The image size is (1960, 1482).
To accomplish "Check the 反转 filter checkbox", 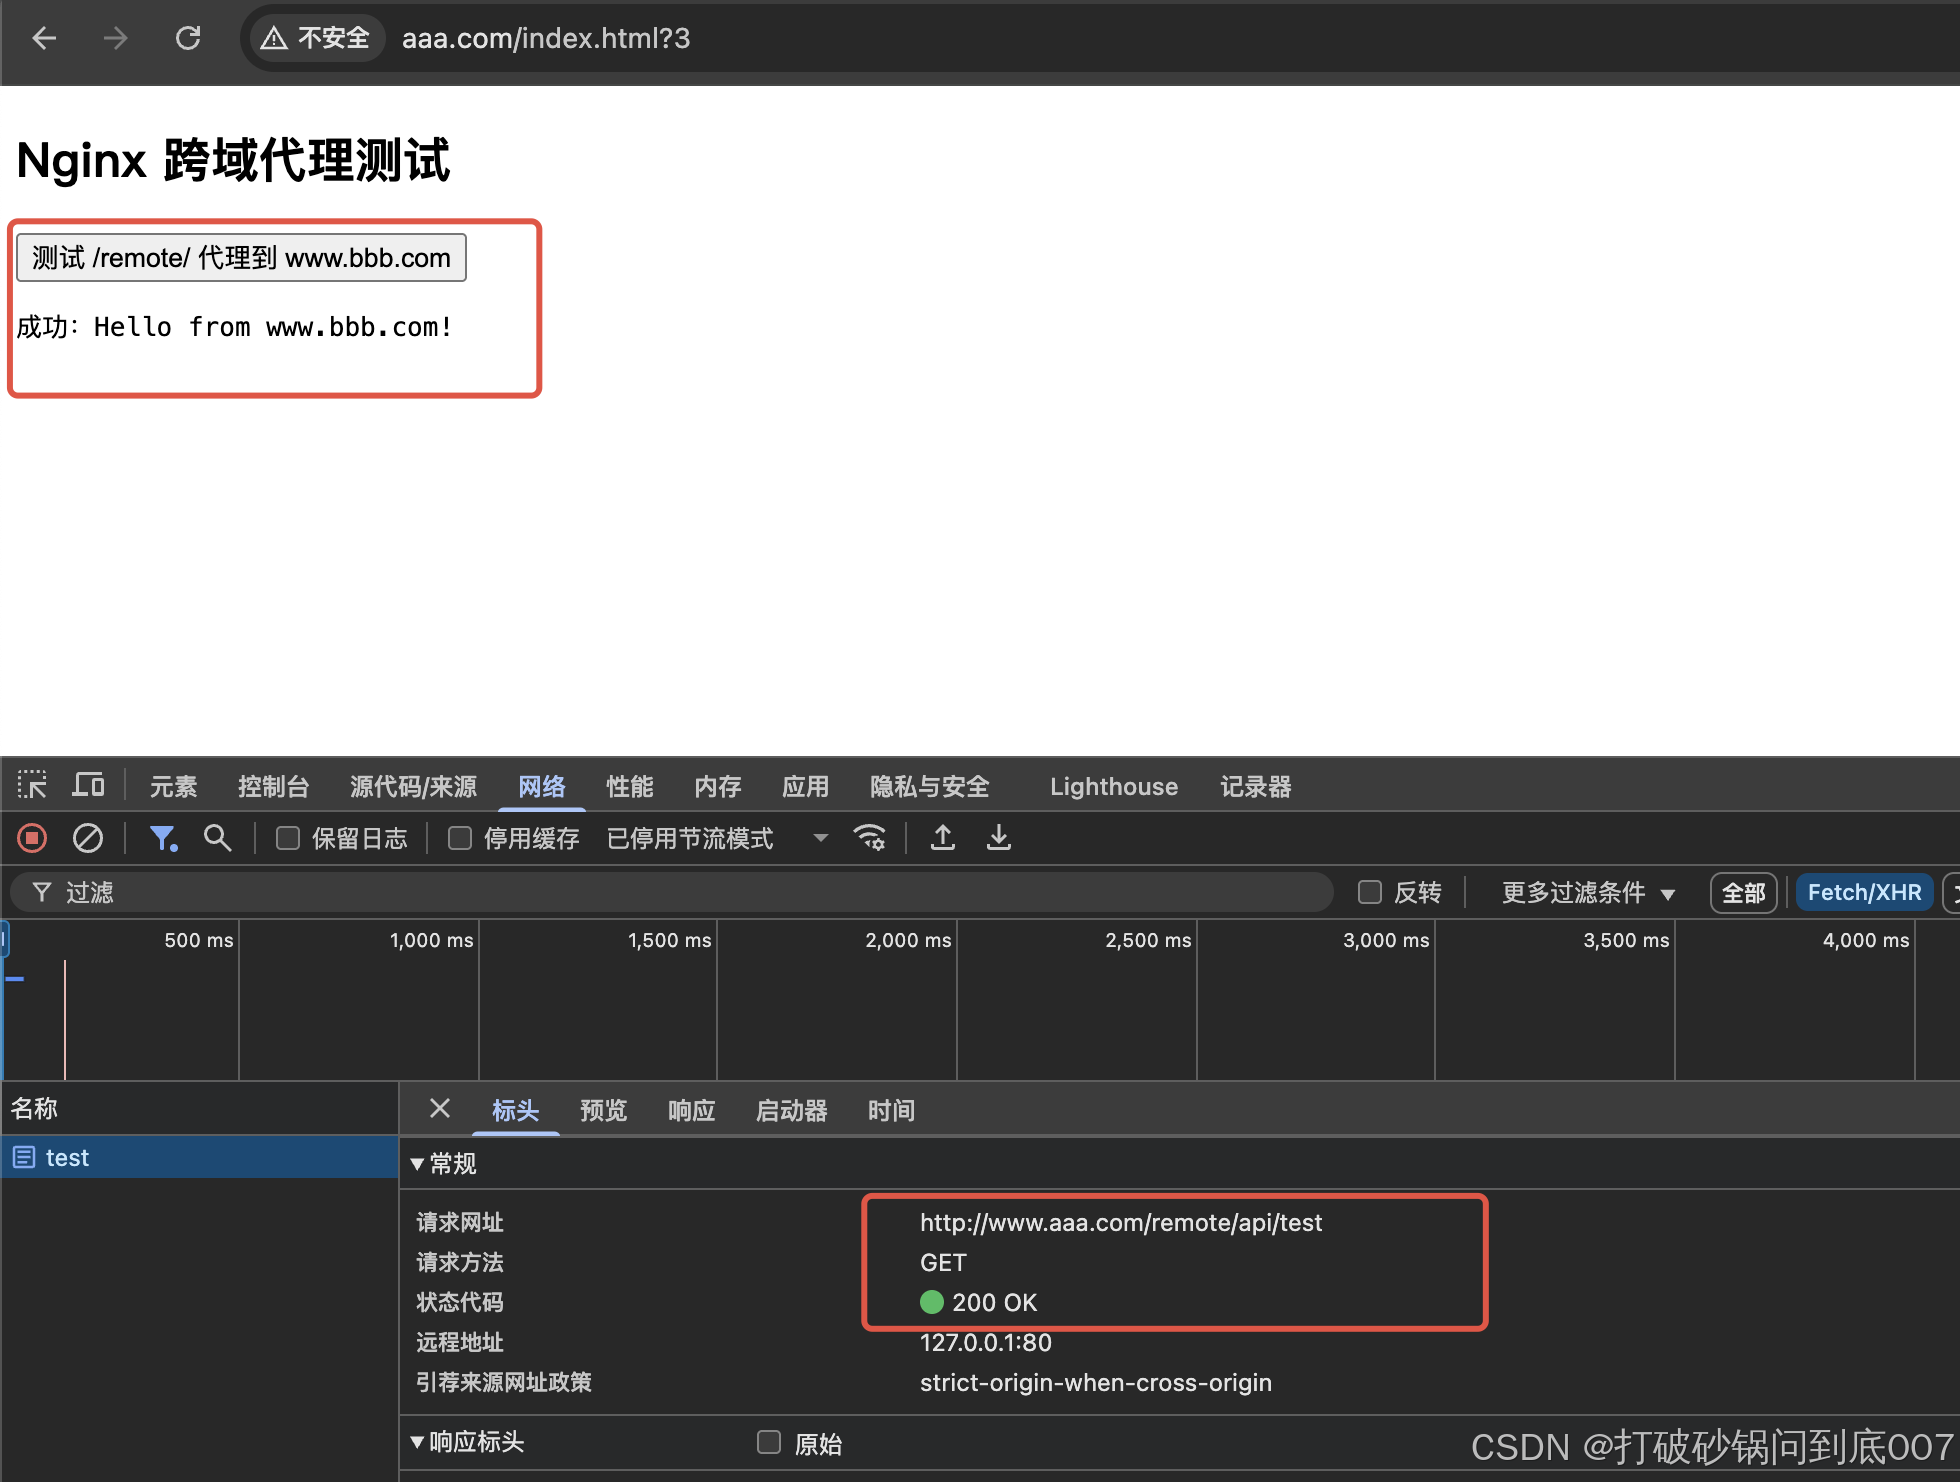I will pos(1370,892).
